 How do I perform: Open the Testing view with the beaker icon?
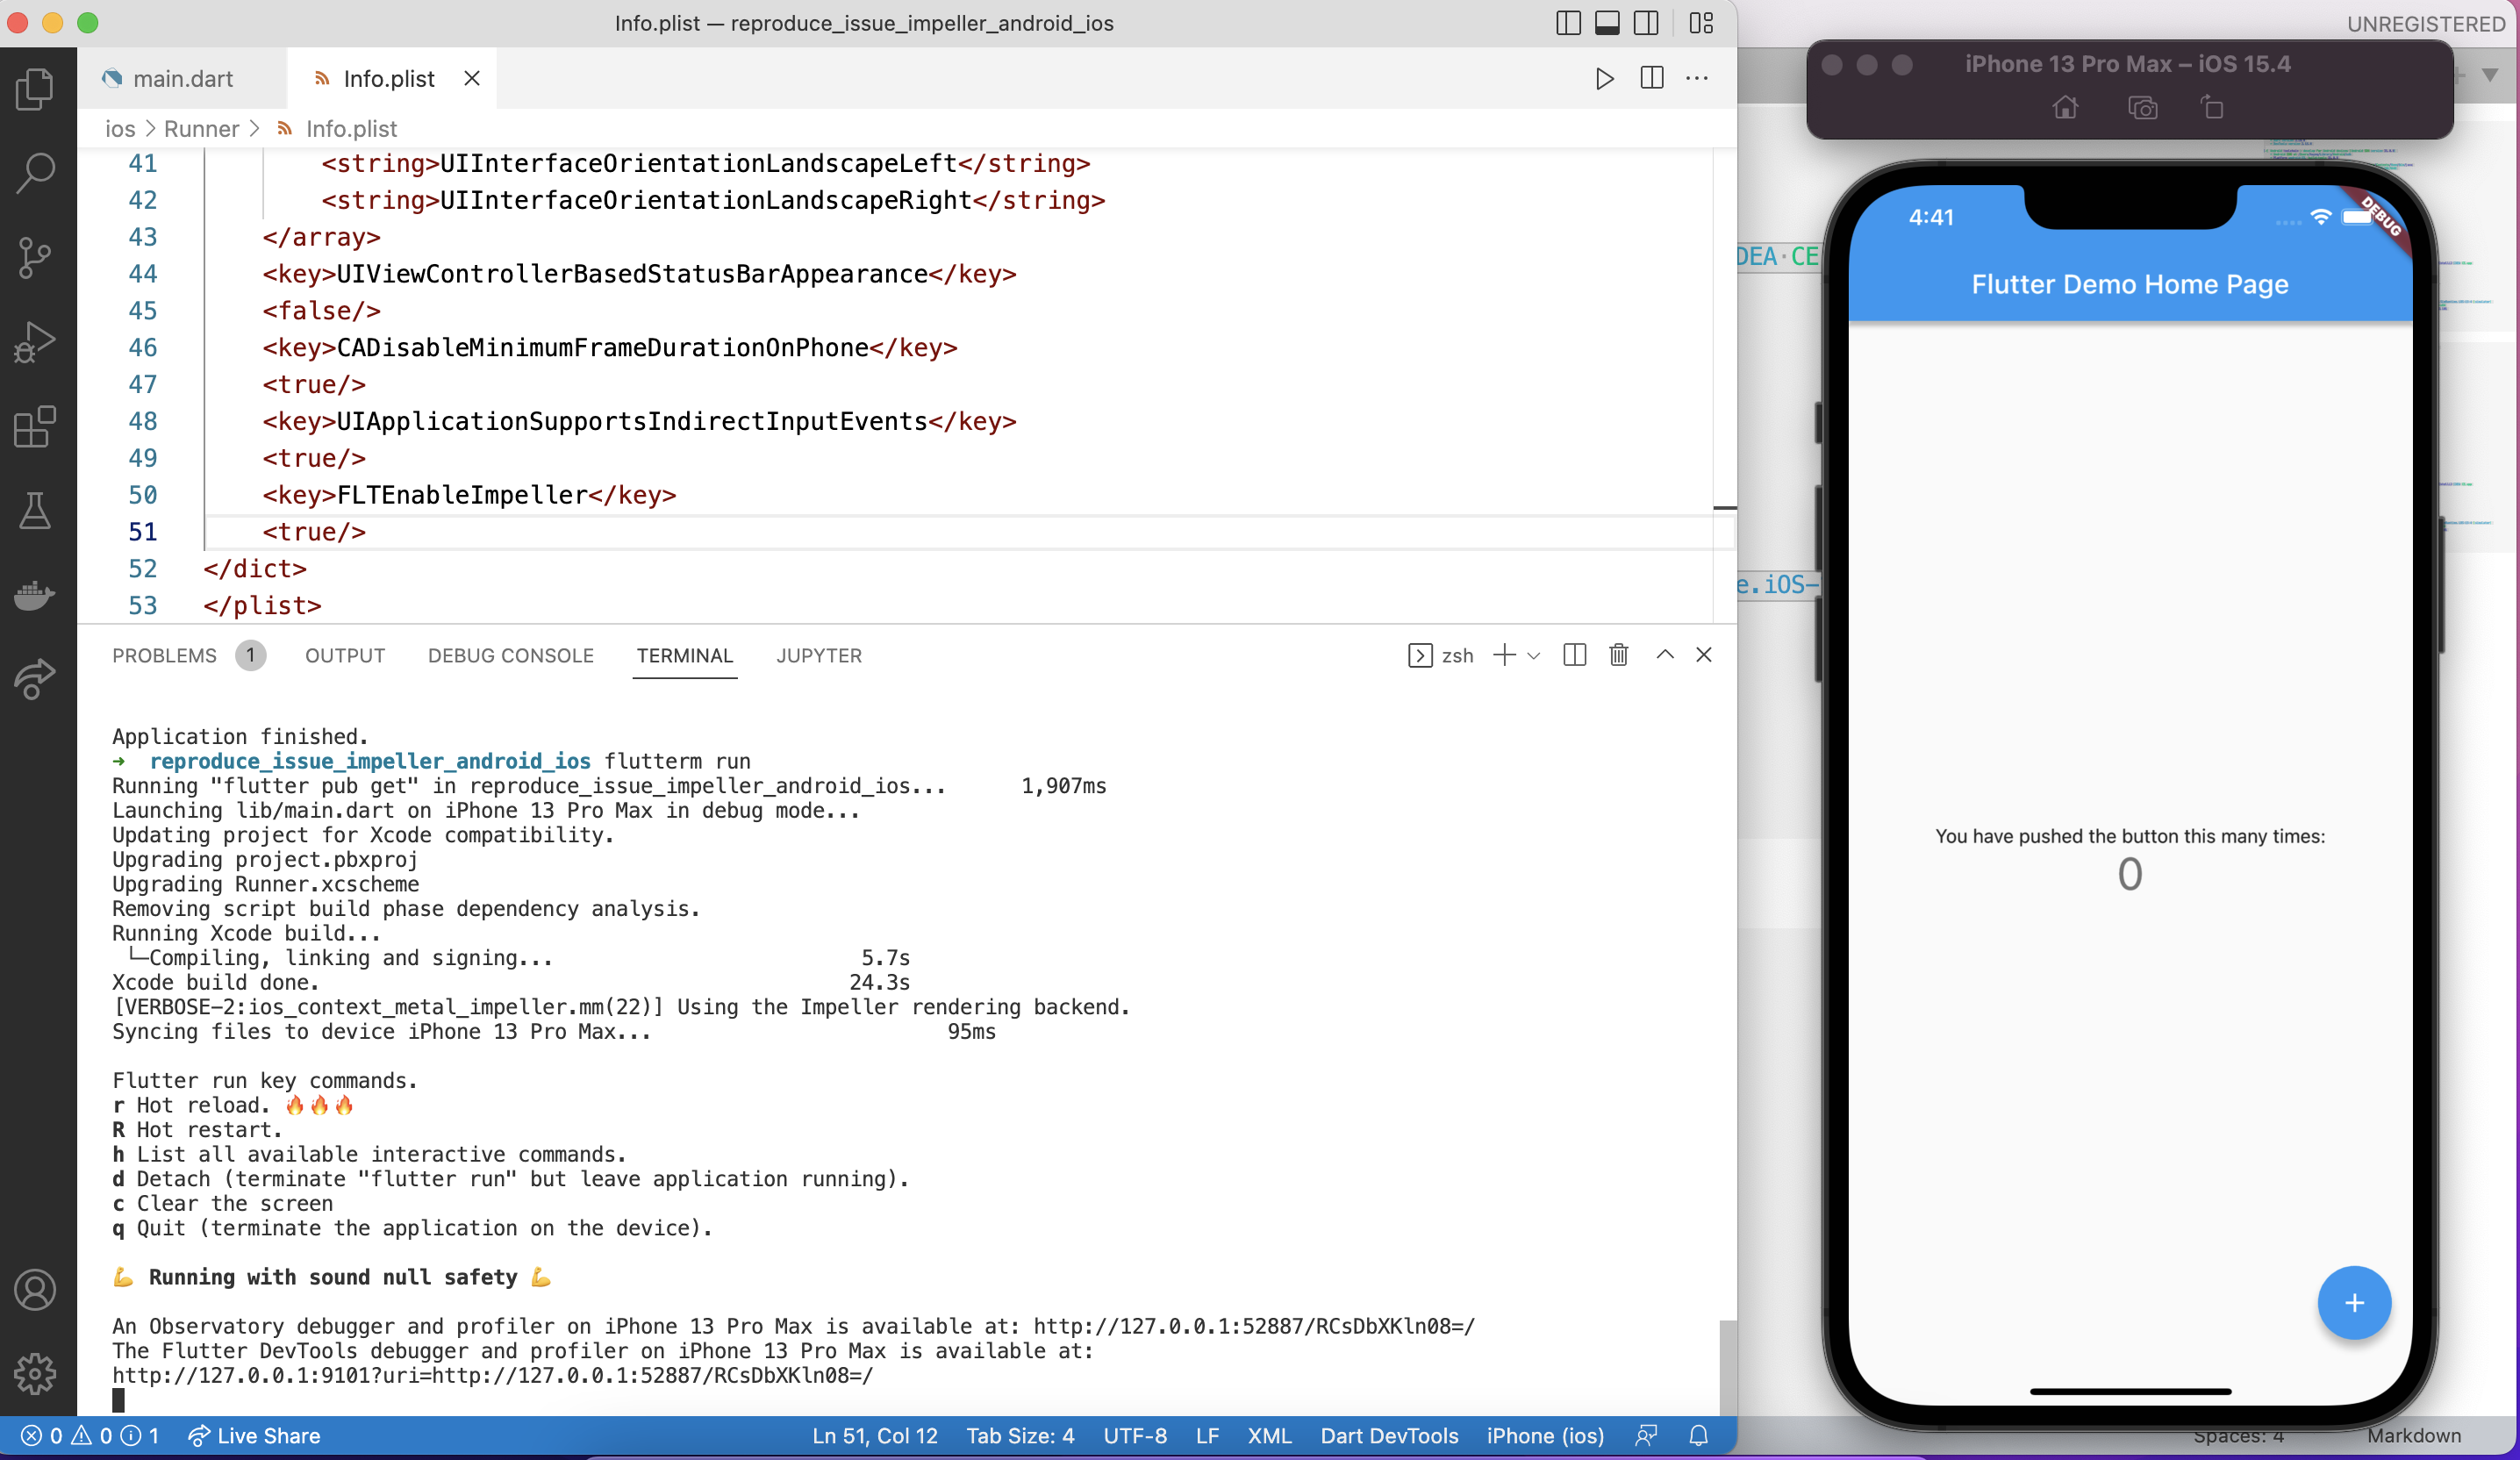point(36,512)
